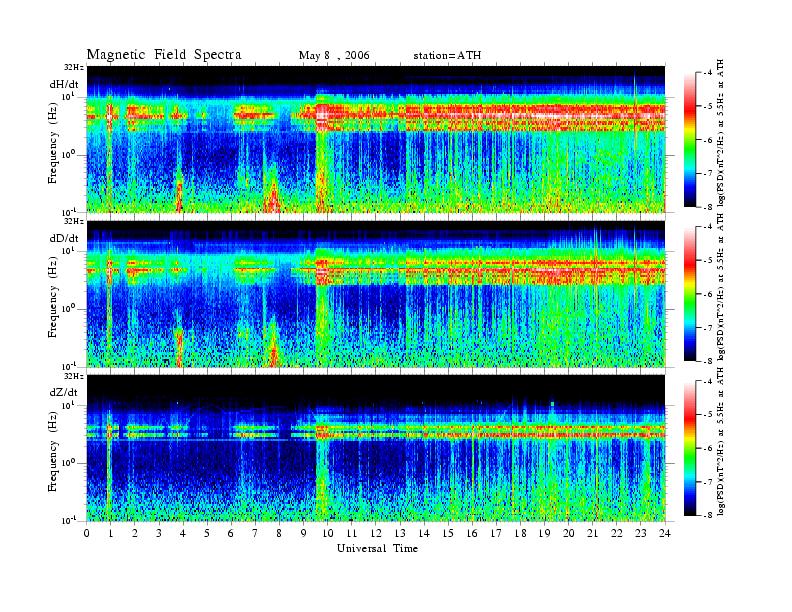
Task: Click hour tick '14' on the time axis
Action: pos(424,534)
